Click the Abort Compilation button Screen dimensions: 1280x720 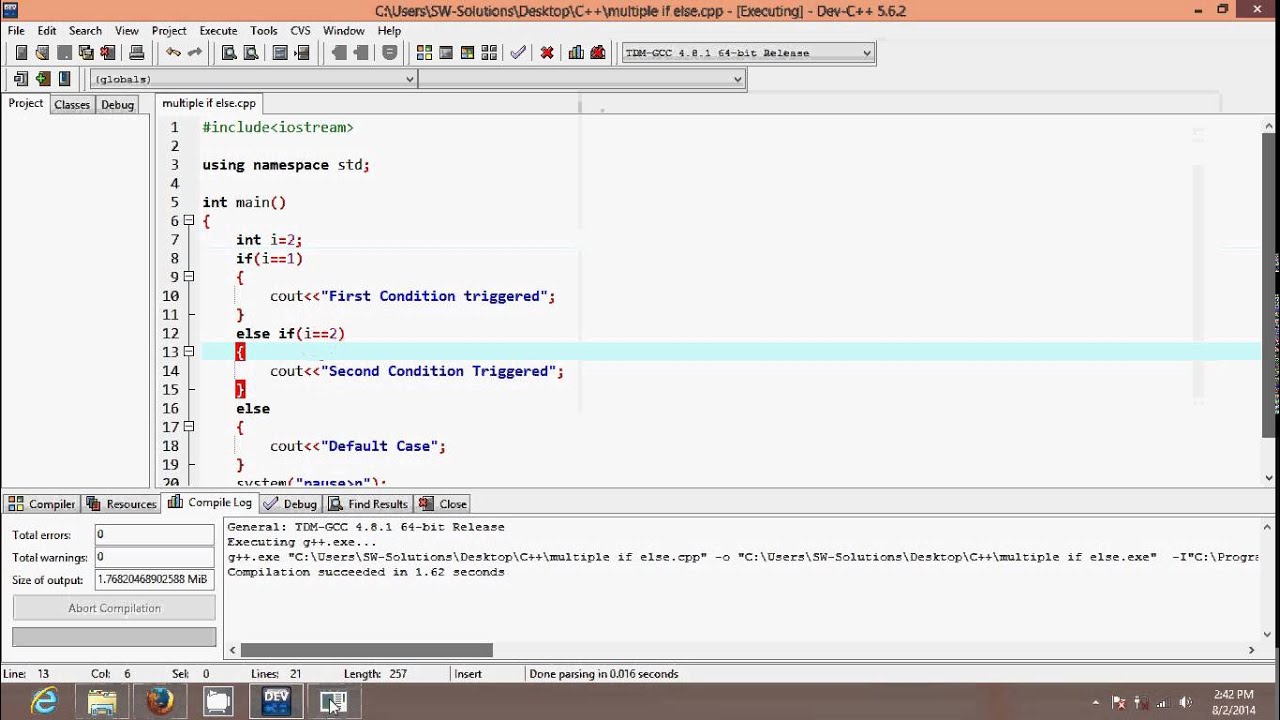(x=114, y=608)
